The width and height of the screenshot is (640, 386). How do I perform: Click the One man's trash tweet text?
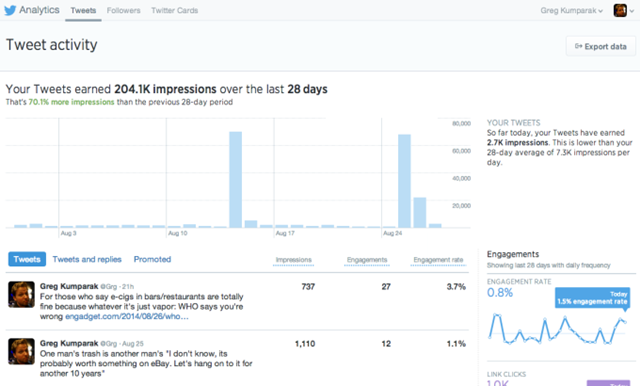coord(146,364)
